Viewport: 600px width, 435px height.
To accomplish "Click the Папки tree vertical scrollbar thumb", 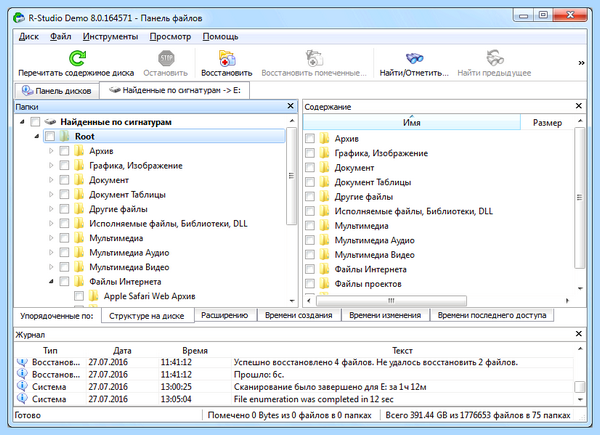I will [291, 176].
